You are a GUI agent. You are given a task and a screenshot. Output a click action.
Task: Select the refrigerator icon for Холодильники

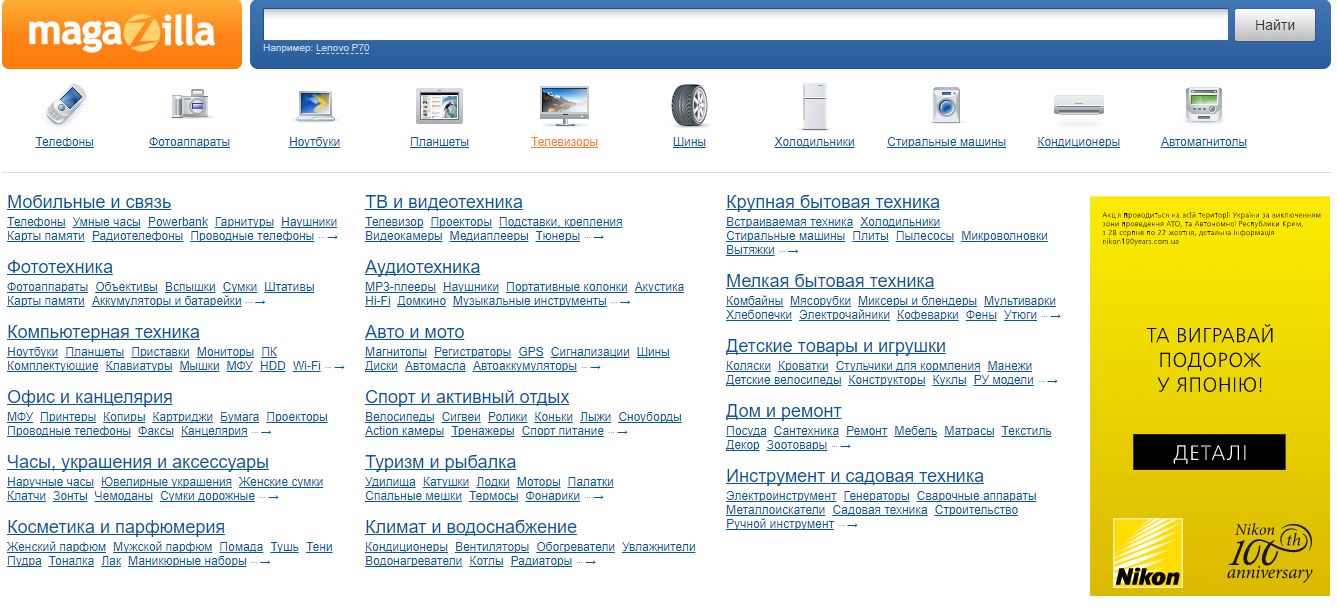coord(814,105)
